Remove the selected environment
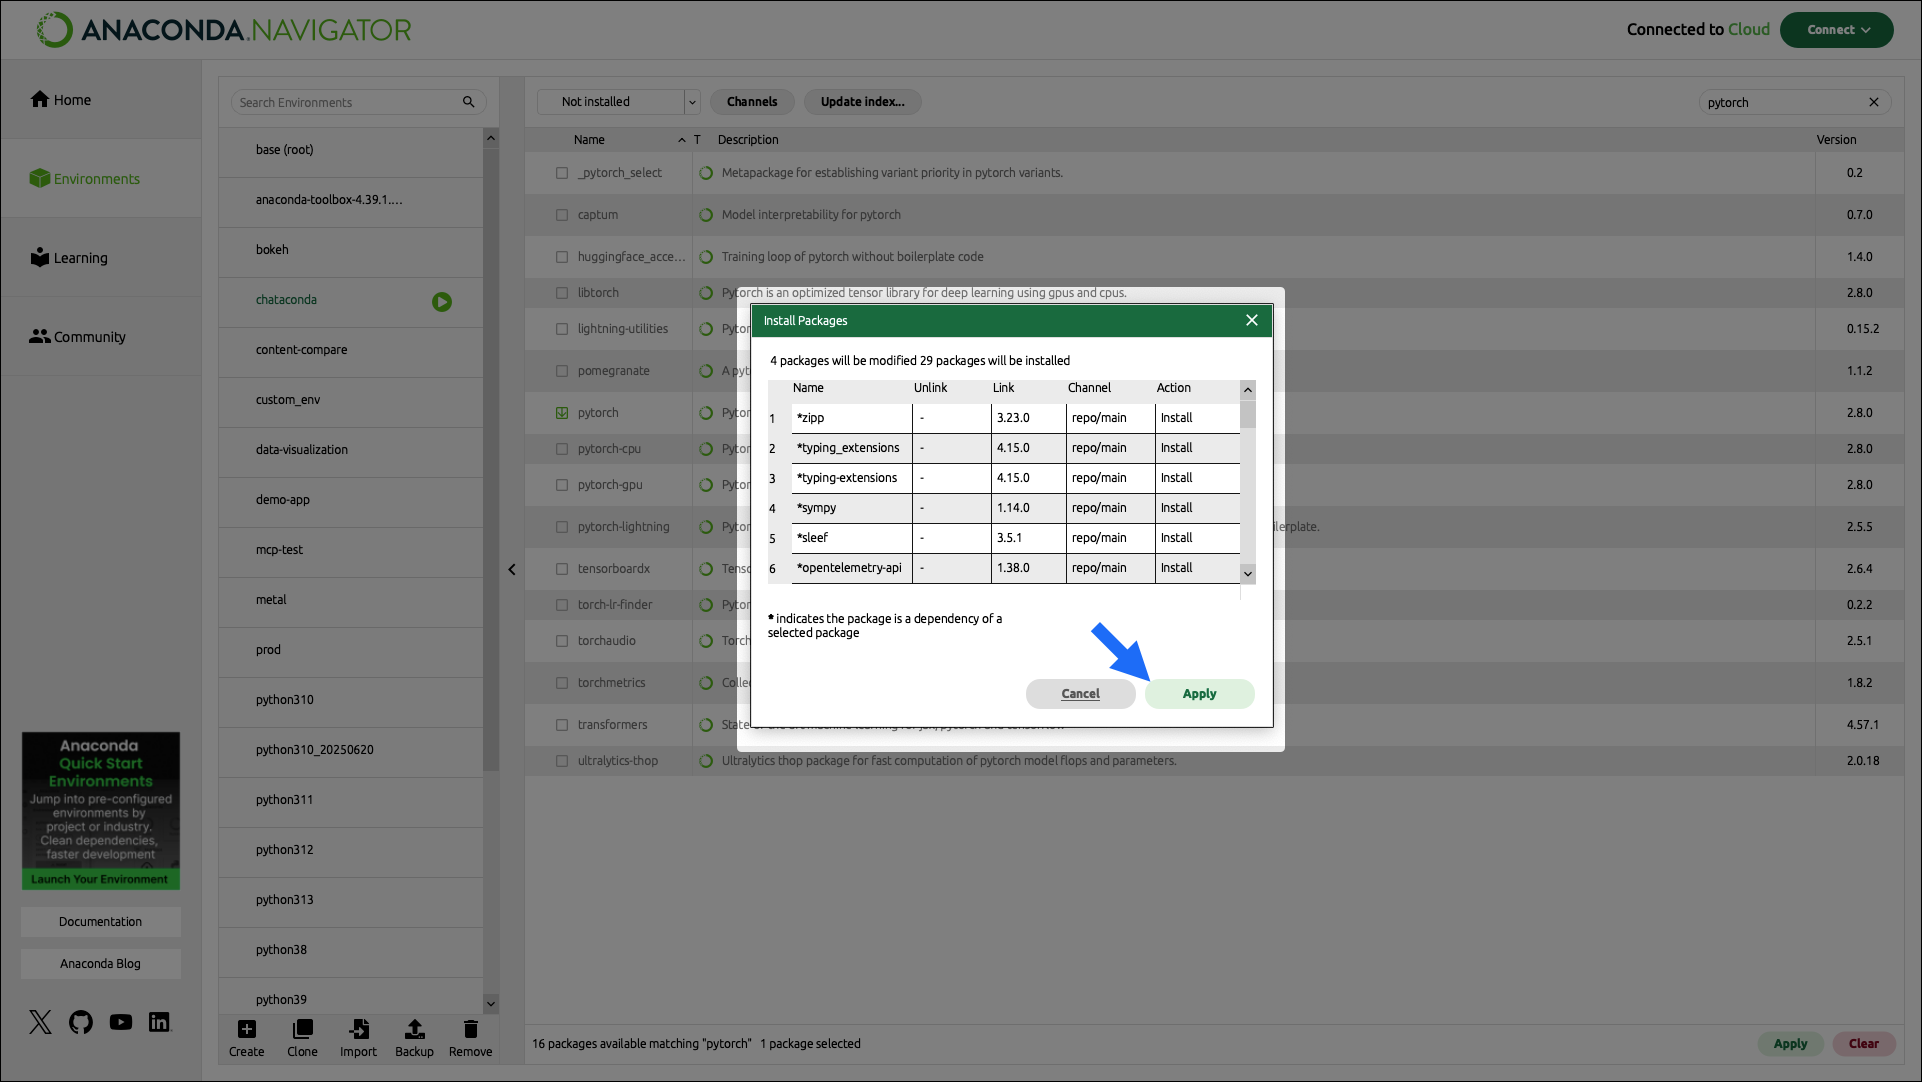The width and height of the screenshot is (1922, 1082). click(x=470, y=1037)
